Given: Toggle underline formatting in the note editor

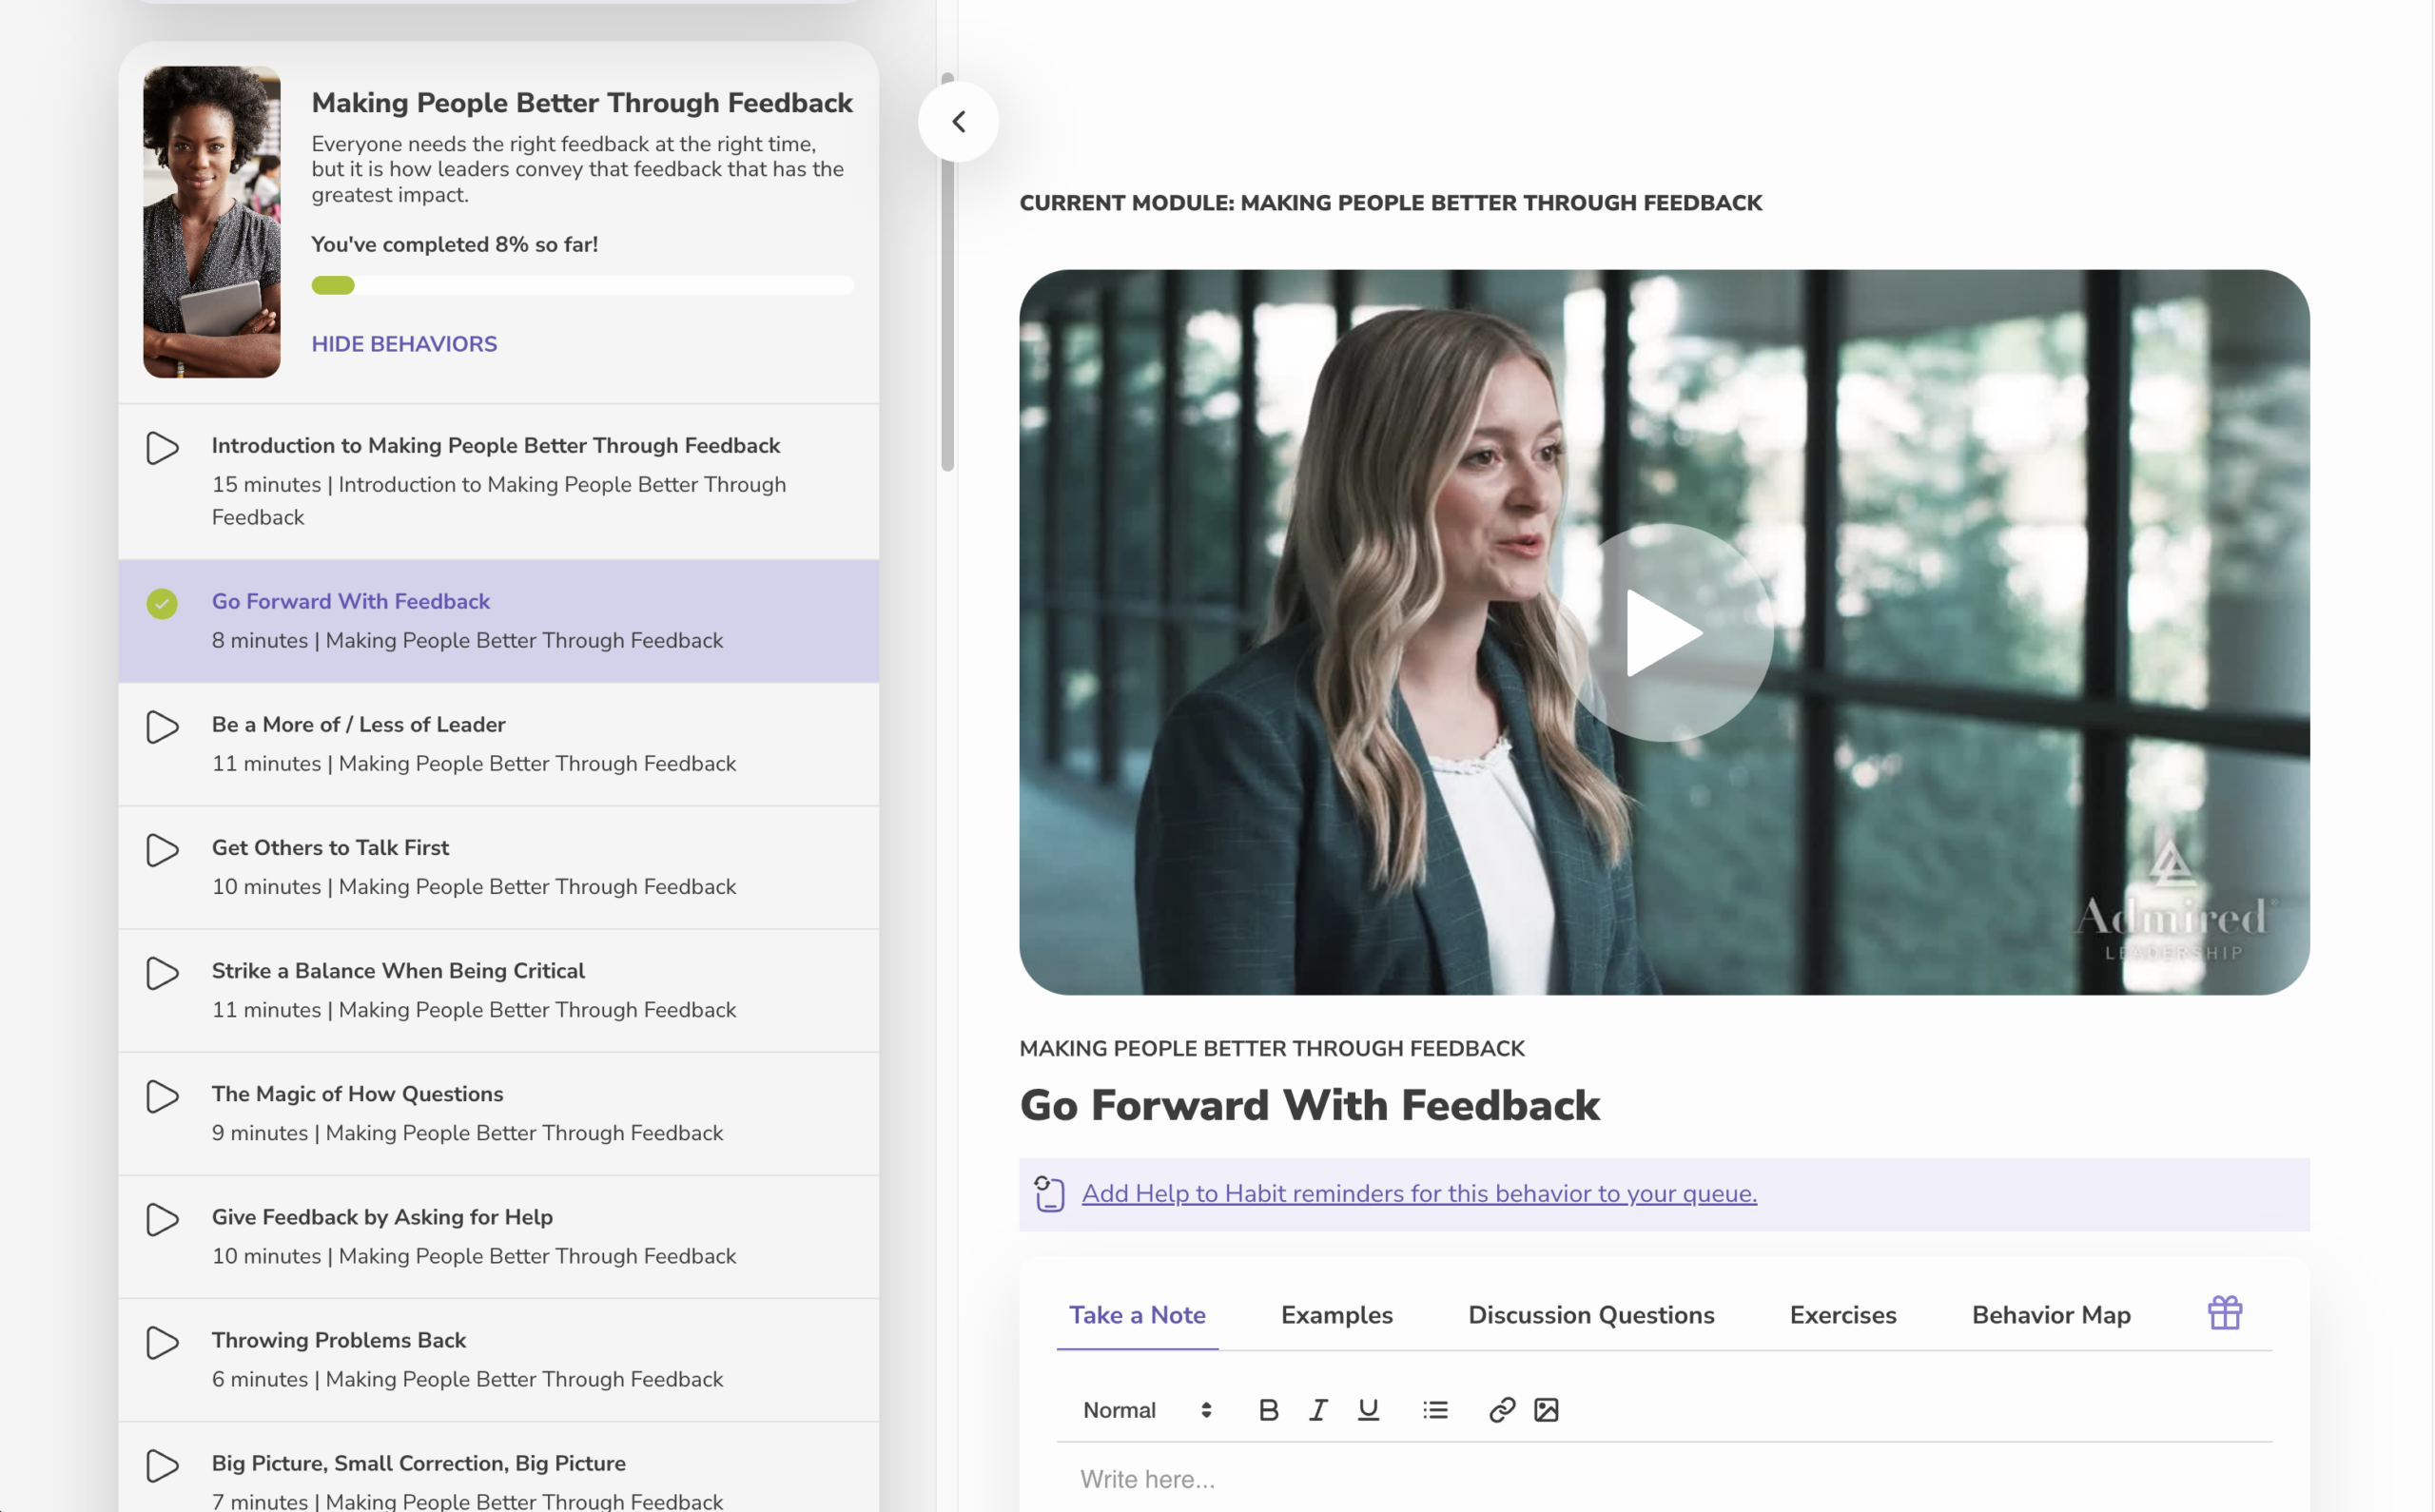Looking at the screenshot, I should [1368, 1410].
